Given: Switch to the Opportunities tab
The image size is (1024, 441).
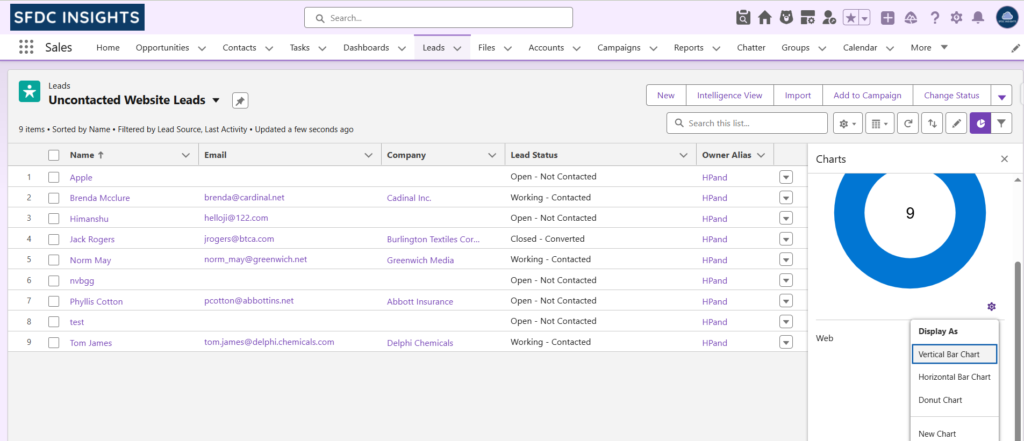Looking at the screenshot, I should (x=162, y=47).
